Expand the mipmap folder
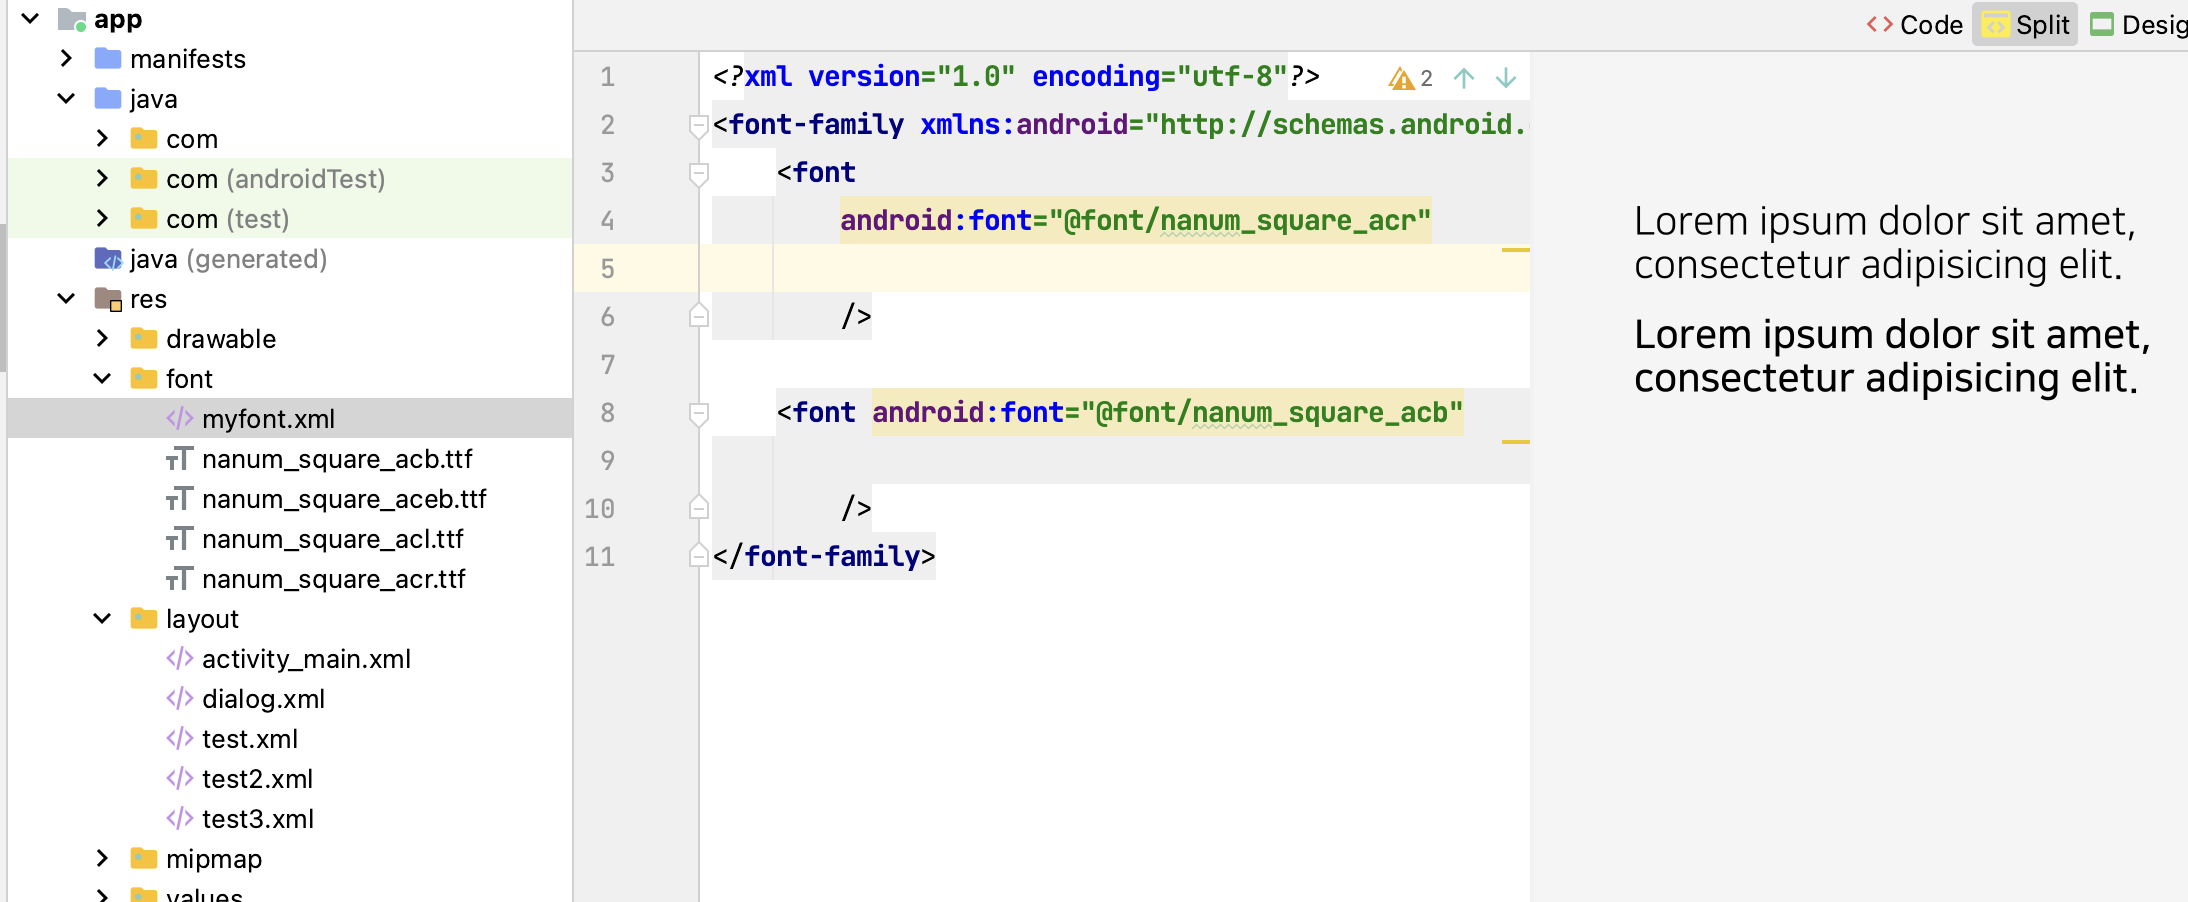 [102, 858]
